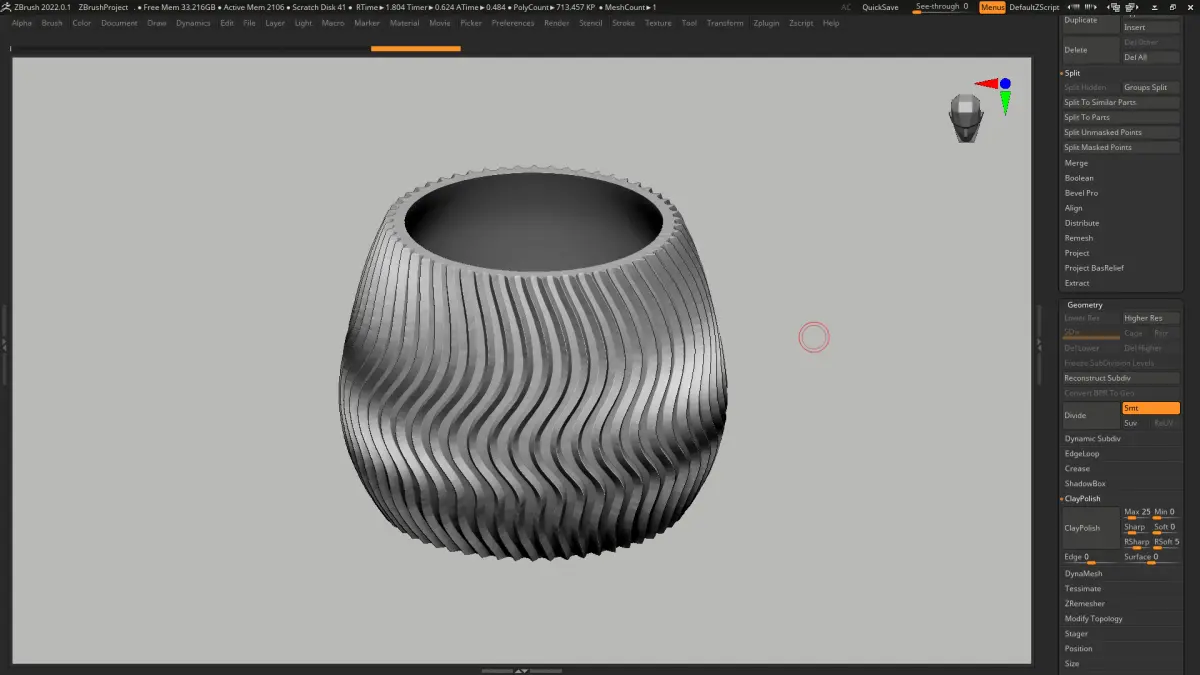The image size is (1200, 675).
Task: Click the Duplicate subtool button
Action: 1090,20
